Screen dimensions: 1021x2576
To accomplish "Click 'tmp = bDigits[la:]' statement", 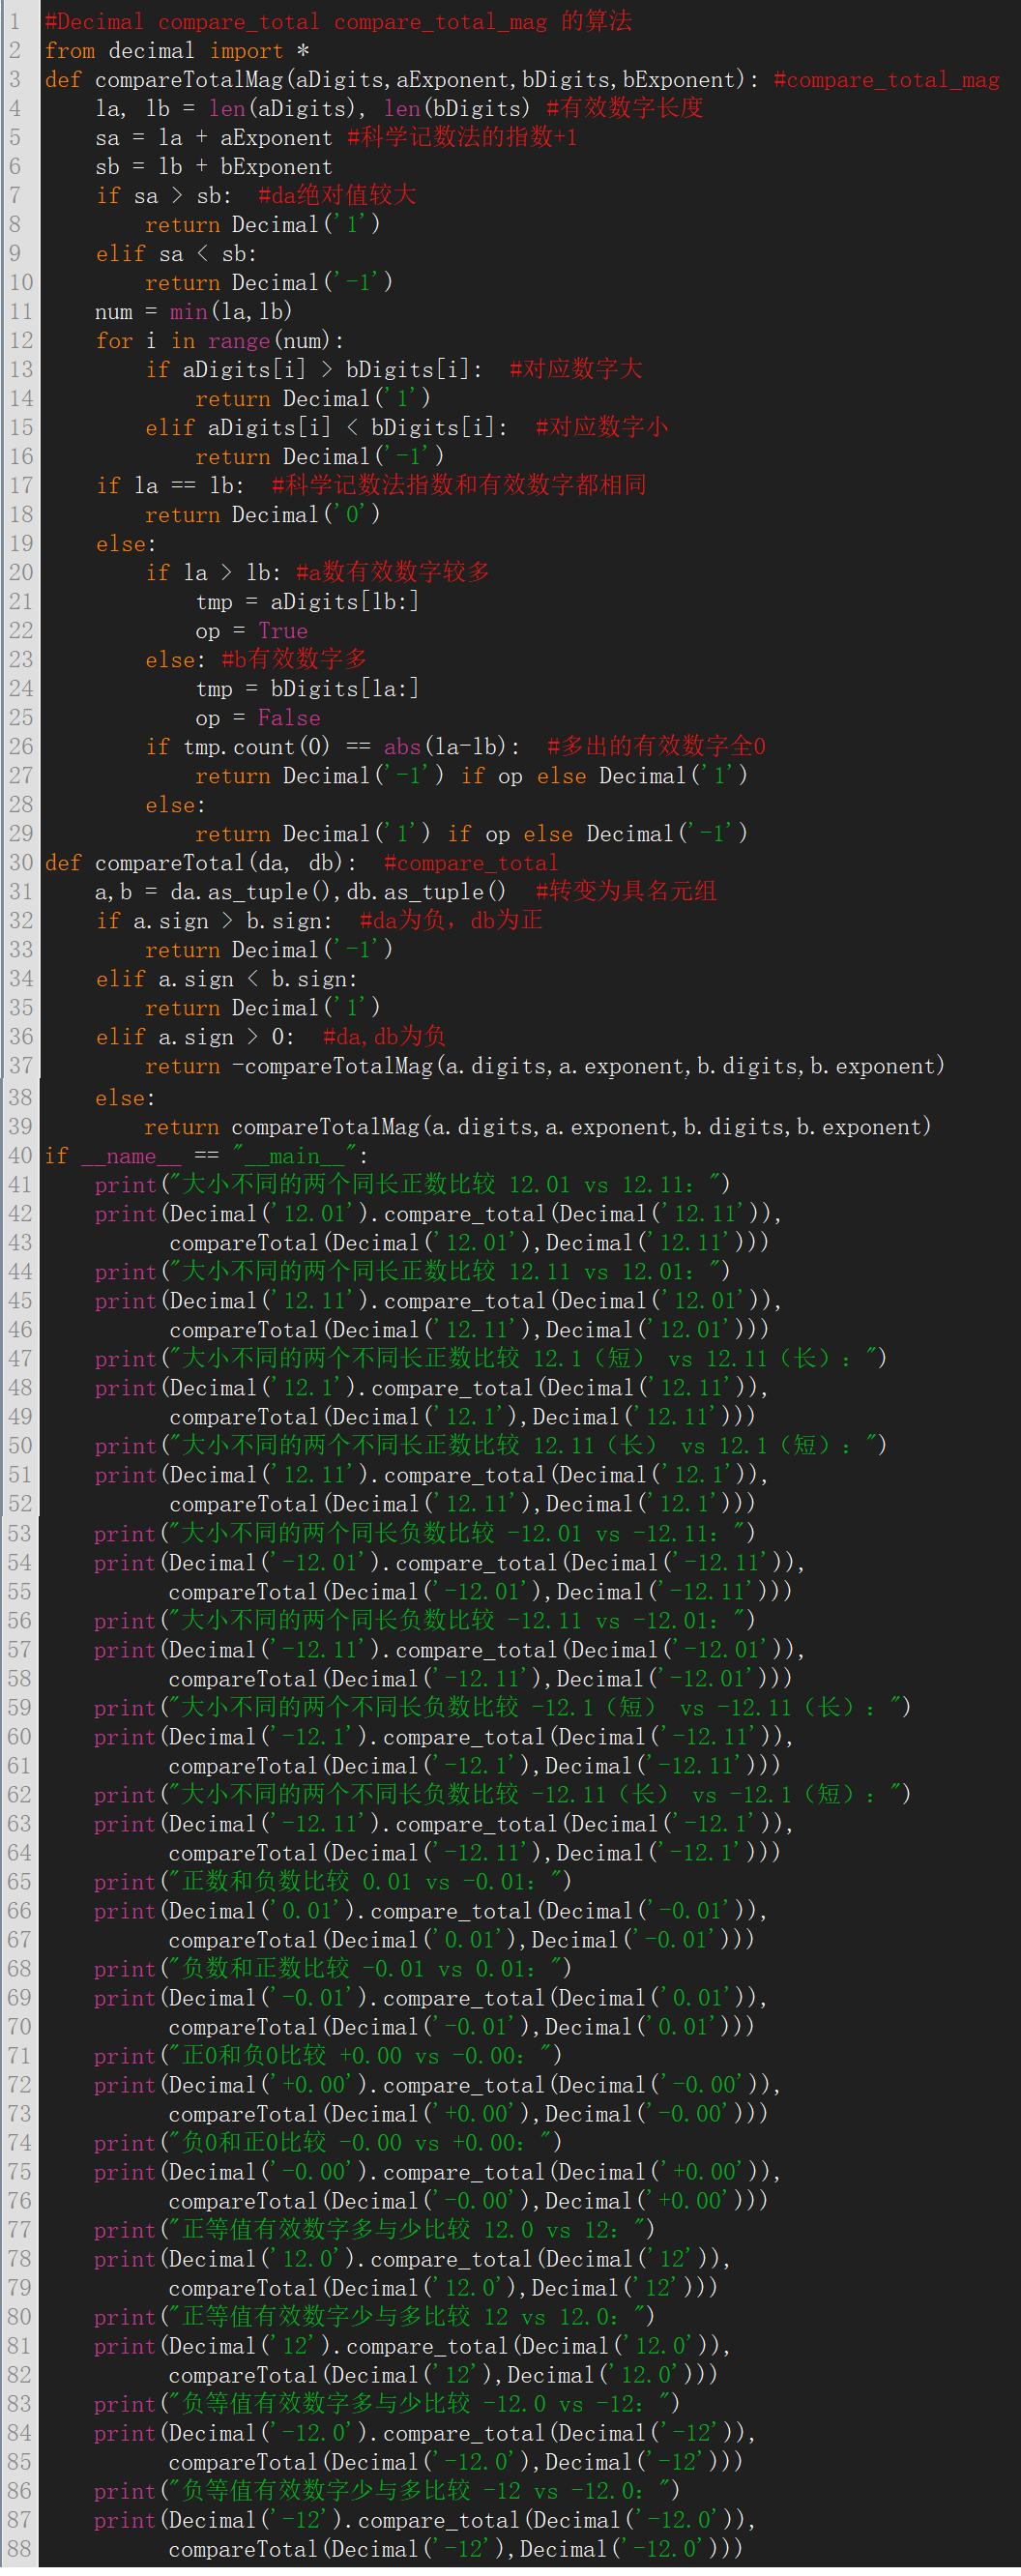I will click(307, 689).
